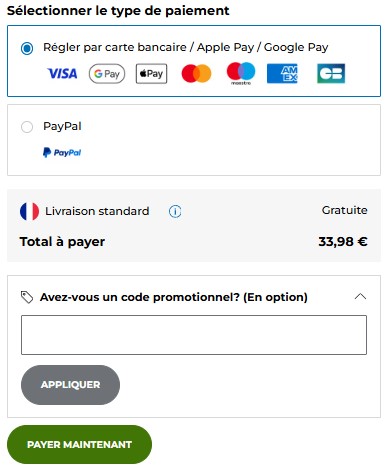Click the Google Pay logo
Viewport: 386px width, 475px height.
click(x=107, y=74)
